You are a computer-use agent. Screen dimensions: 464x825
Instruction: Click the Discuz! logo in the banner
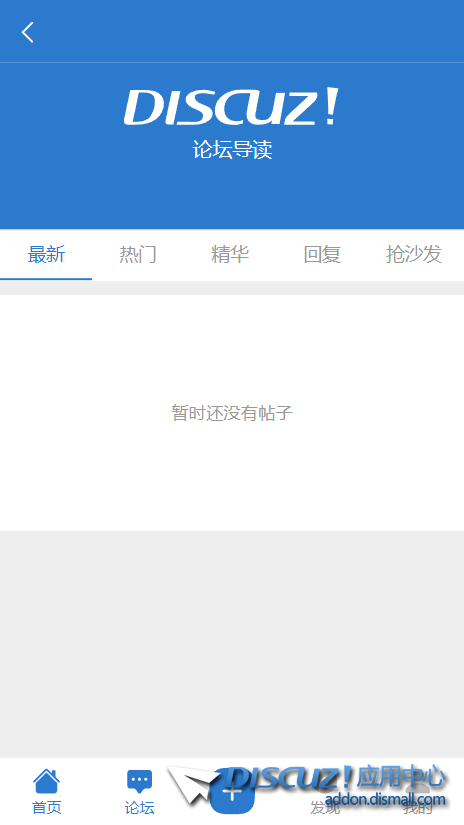[232, 107]
